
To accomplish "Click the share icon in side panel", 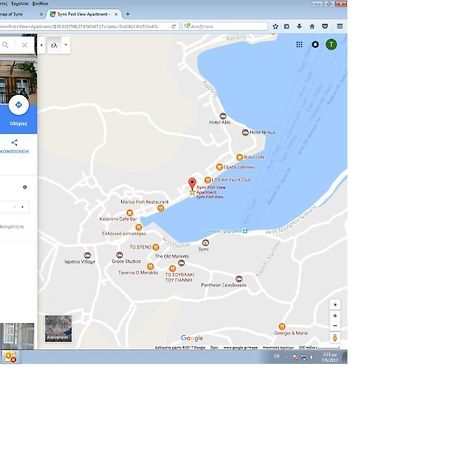I will pos(14,143).
